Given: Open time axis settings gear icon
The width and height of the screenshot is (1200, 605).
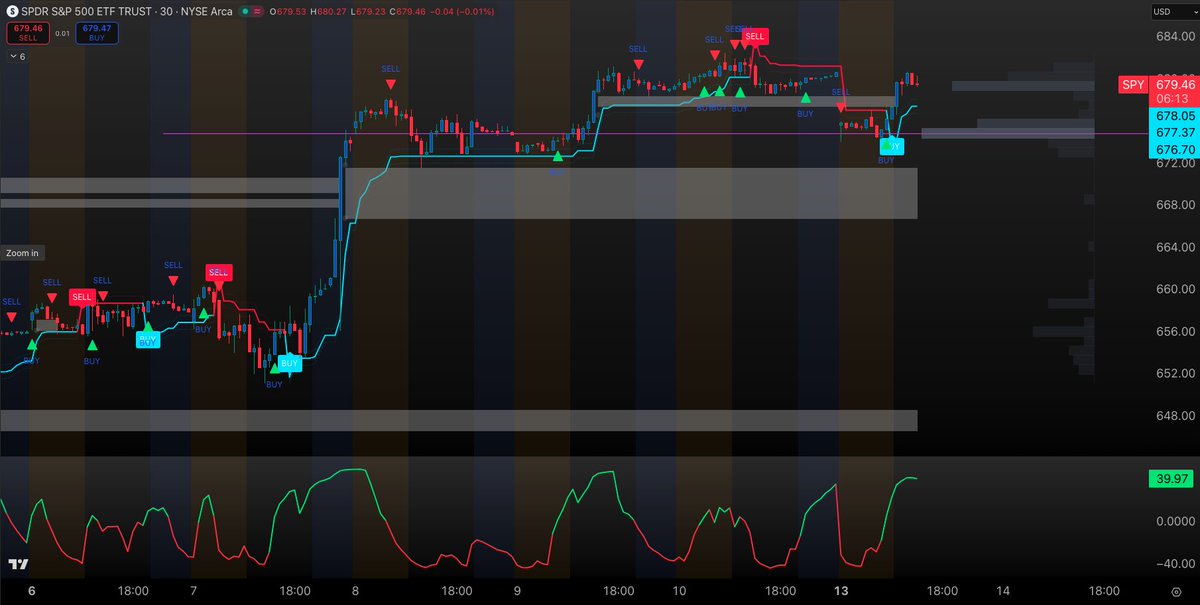Looking at the screenshot, I should pos(1176,593).
